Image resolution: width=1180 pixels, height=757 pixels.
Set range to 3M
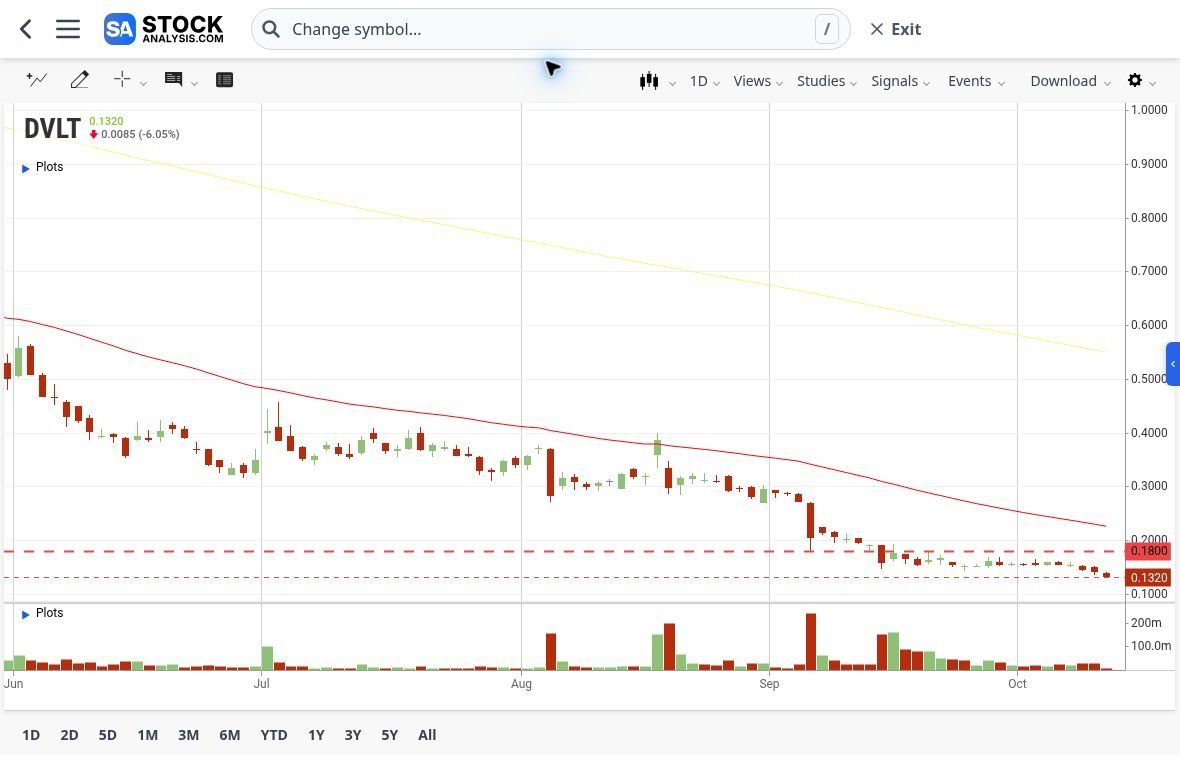pyautogui.click(x=188, y=735)
